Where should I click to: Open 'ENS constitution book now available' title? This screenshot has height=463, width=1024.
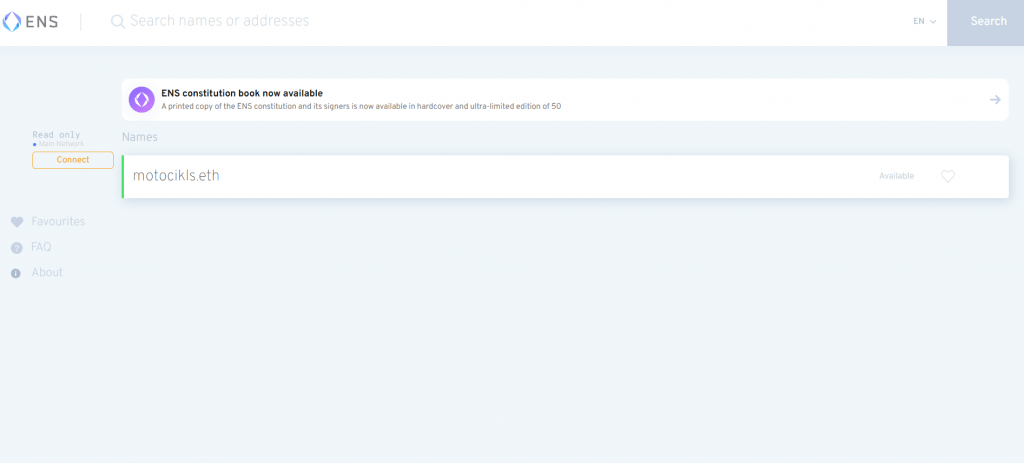(241, 93)
